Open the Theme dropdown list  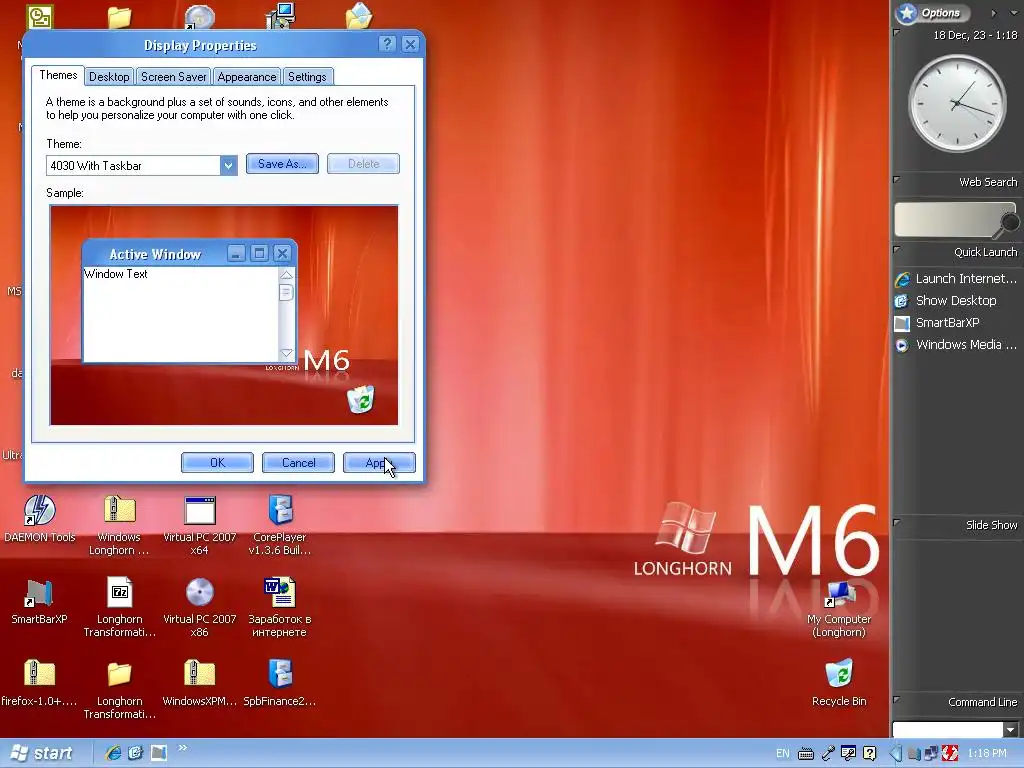pos(228,165)
